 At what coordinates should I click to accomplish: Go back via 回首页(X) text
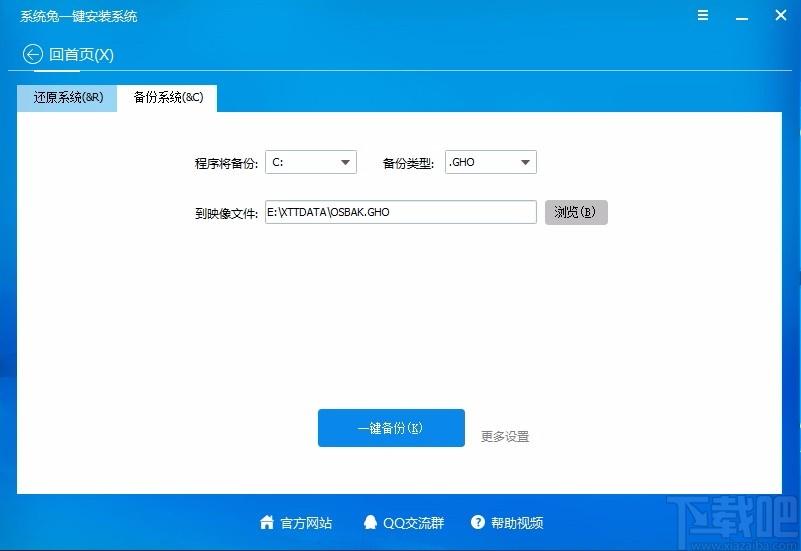pos(81,55)
